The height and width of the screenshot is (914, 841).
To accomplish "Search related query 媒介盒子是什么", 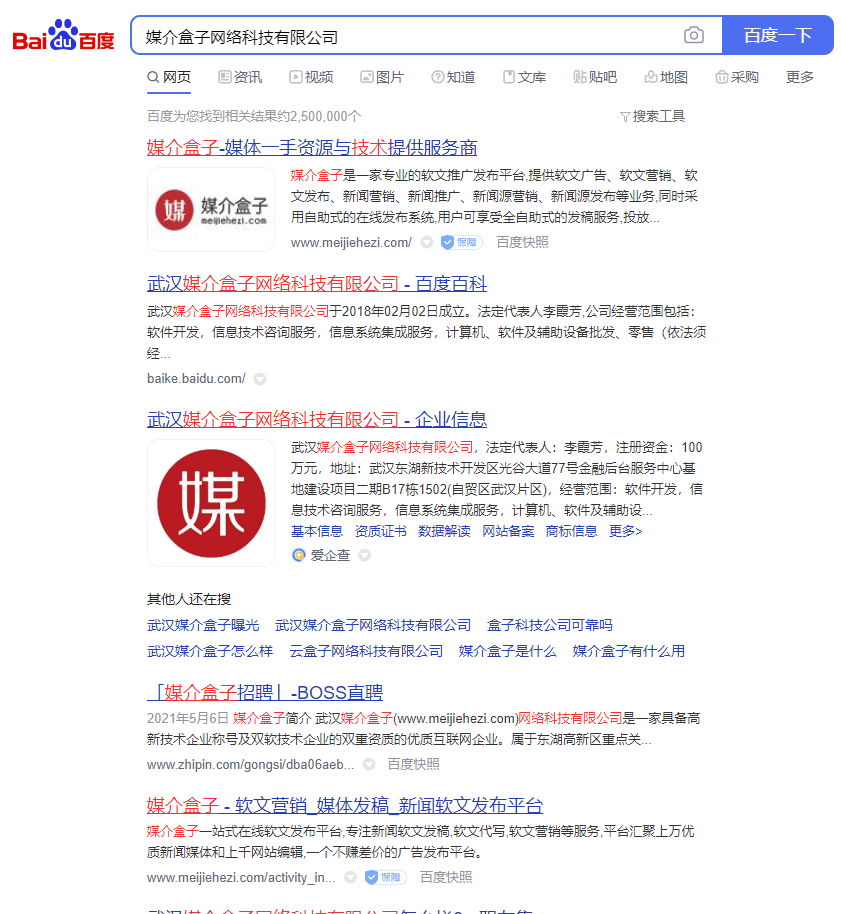I will pyautogui.click(x=508, y=651).
